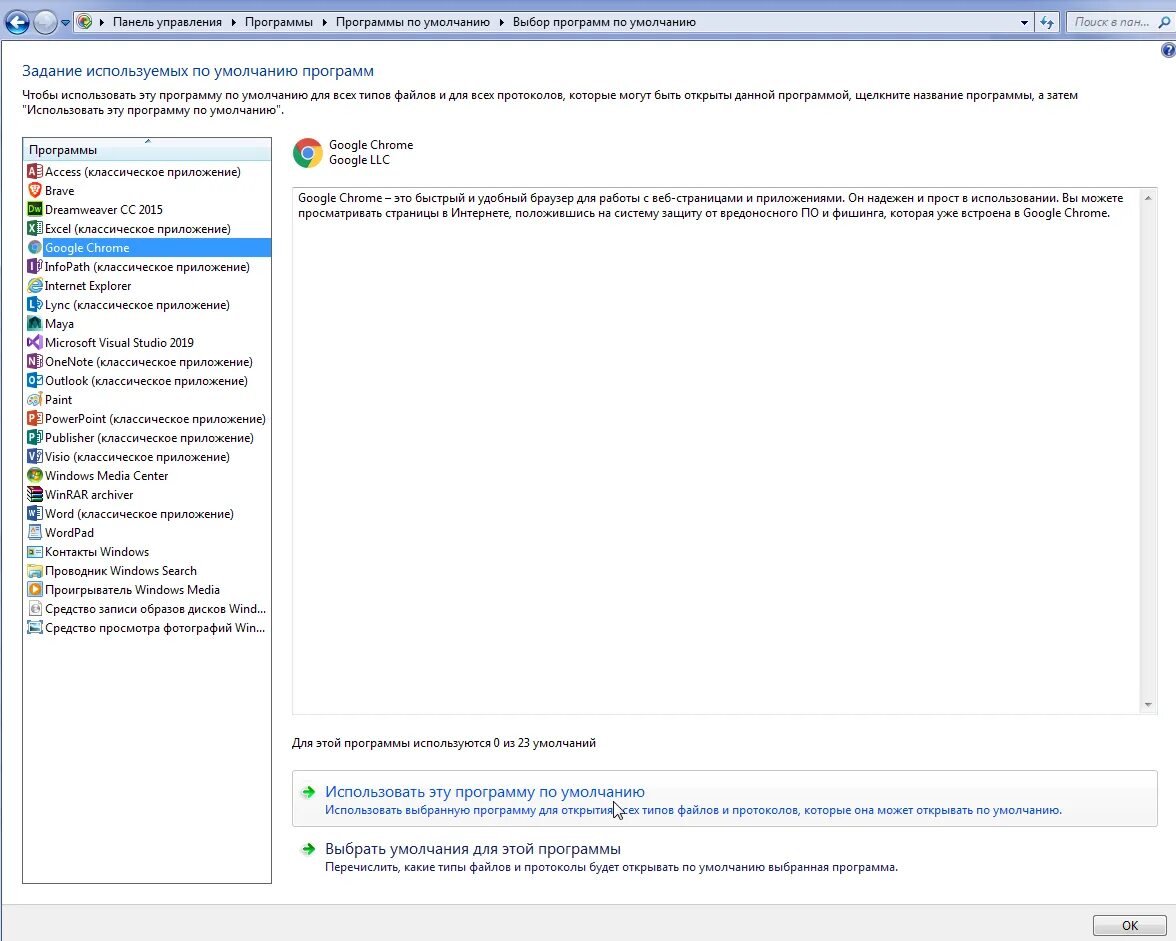Screen dimensions: 1176x941
Task: Go to Панель управления breadcrumb
Action: tap(167, 22)
